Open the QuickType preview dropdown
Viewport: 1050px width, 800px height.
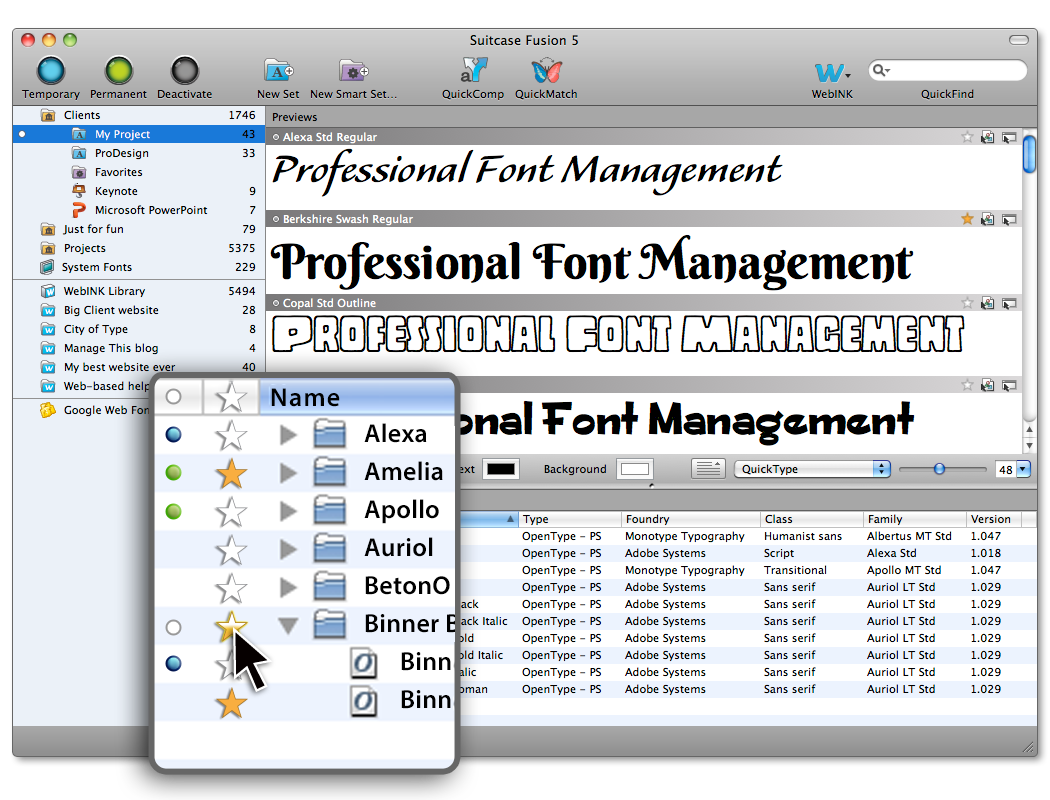coord(811,469)
